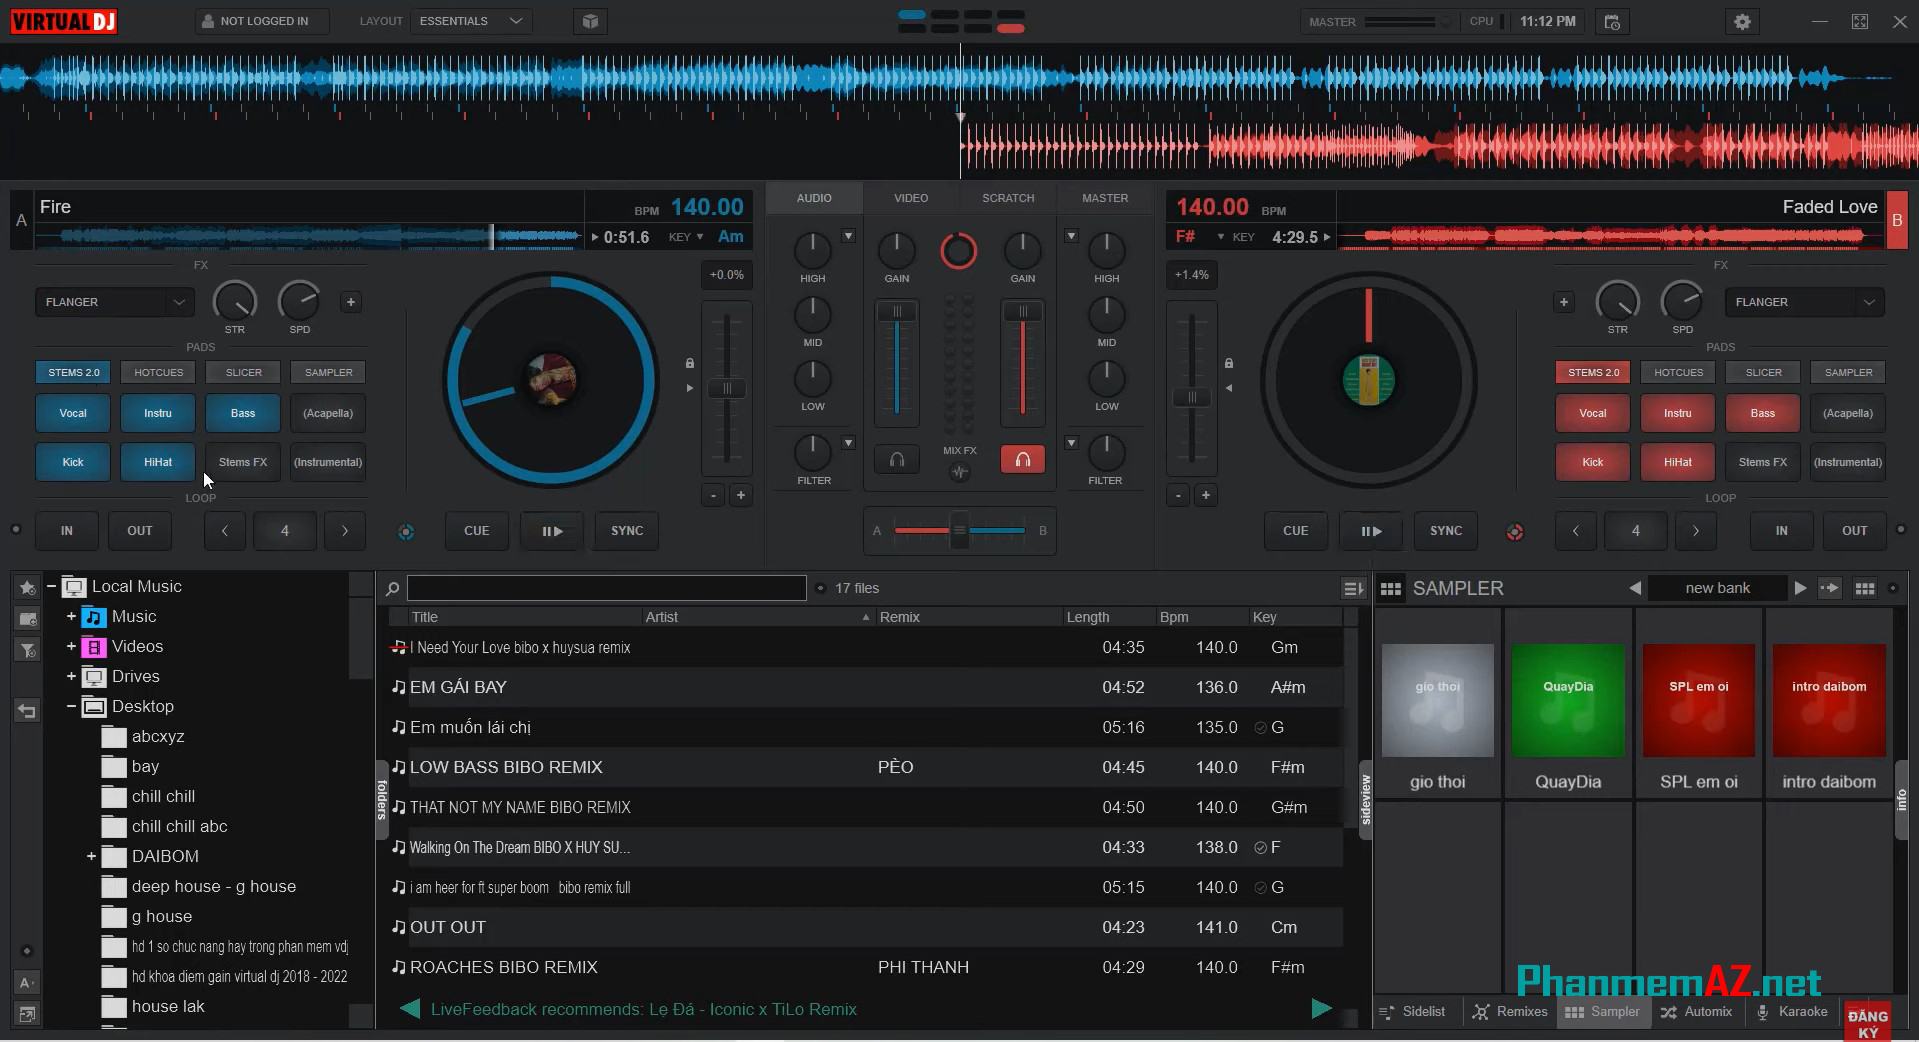This screenshot has width=1919, height=1042.
Task: Move the crossfader between decks A and B
Action: click(959, 531)
